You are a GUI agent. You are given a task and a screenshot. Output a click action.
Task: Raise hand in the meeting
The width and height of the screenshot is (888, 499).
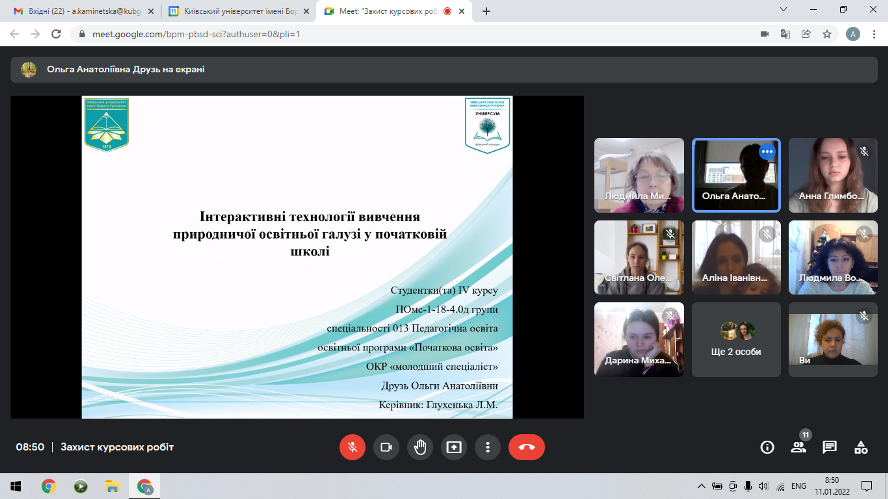[x=420, y=447]
